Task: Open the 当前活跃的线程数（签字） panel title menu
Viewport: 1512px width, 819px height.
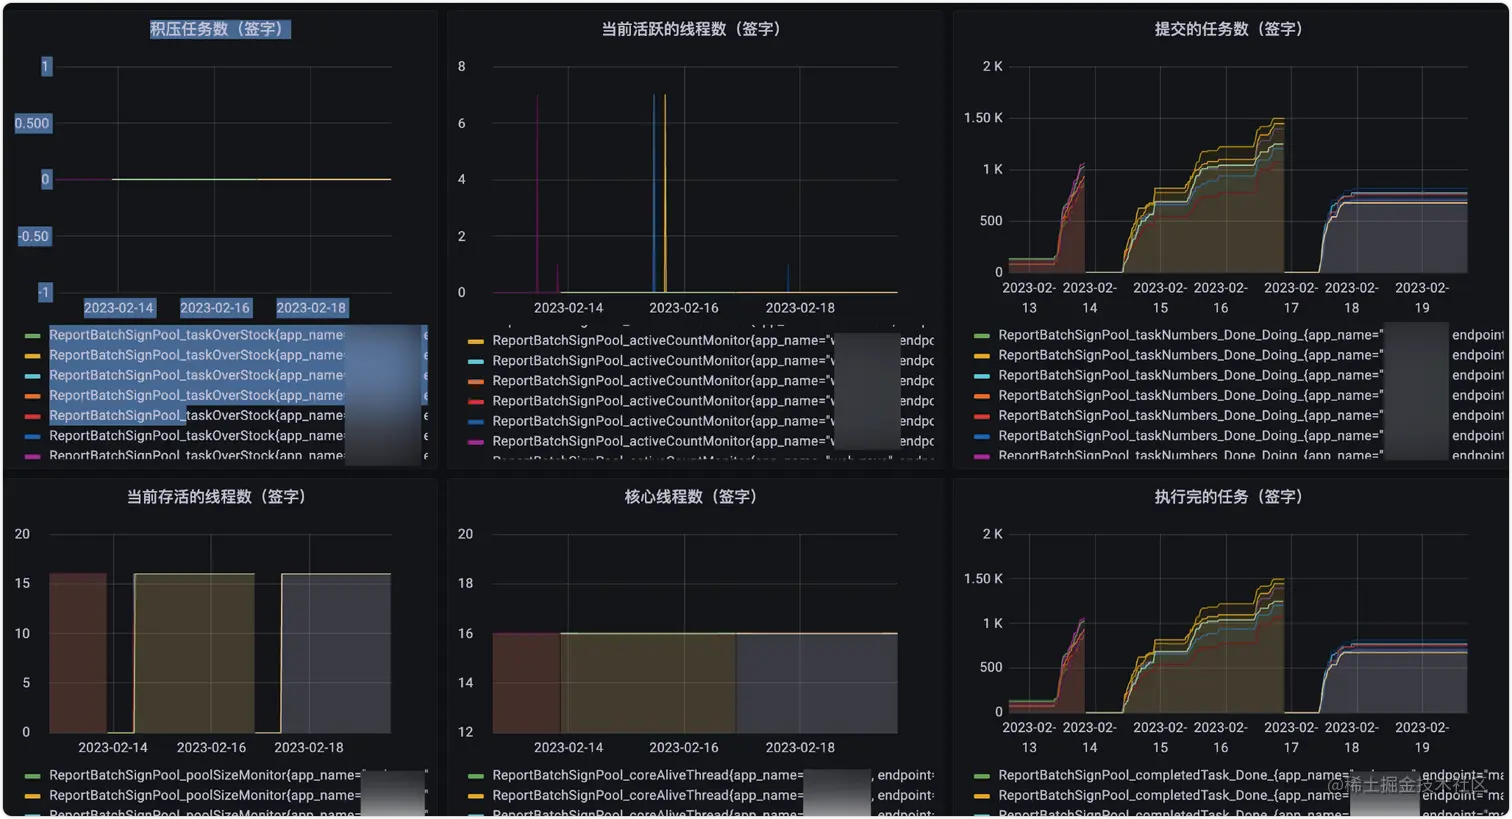Action: 691,29
